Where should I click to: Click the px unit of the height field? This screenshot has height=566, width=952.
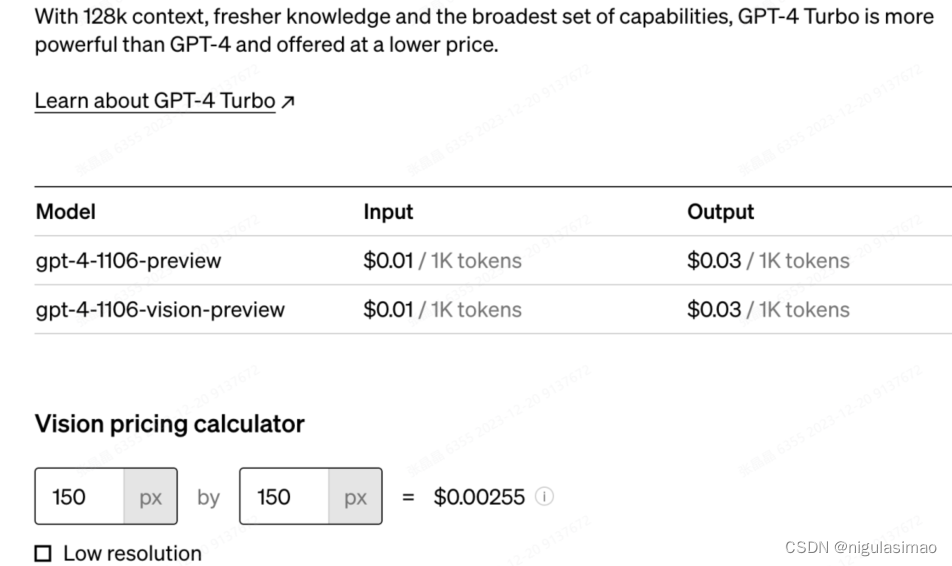tap(355, 497)
